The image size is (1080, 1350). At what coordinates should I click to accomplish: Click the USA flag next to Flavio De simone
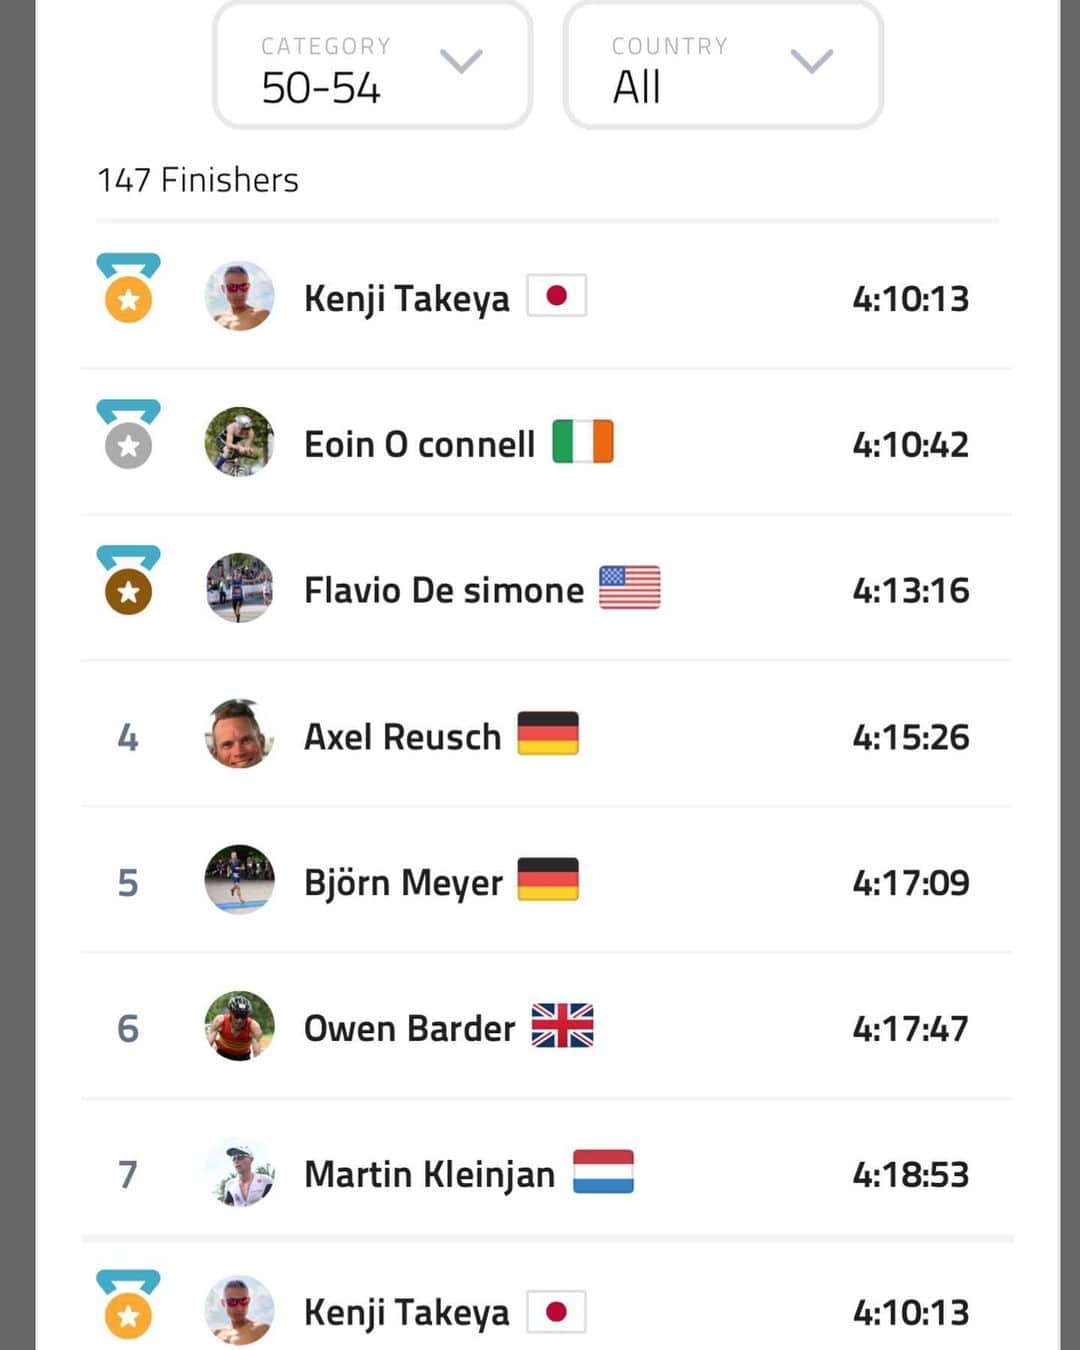pos(630,588)
